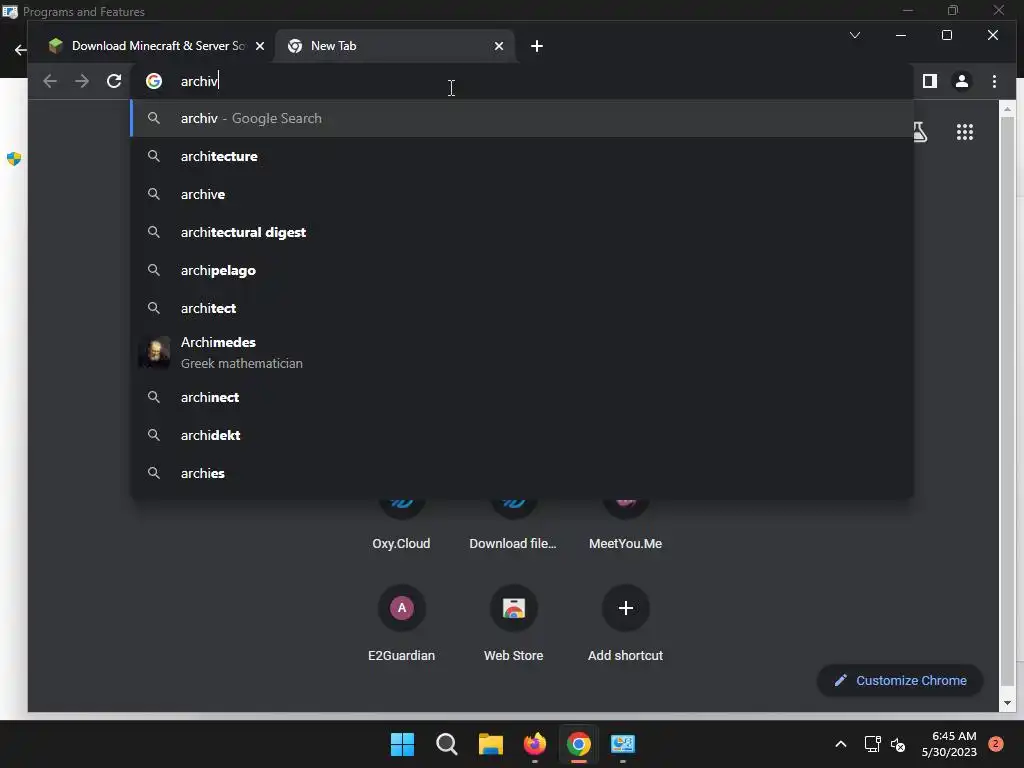Switch to the Download Minecraft & Server tab
The image size is (1024, 768).
[155, 46]
